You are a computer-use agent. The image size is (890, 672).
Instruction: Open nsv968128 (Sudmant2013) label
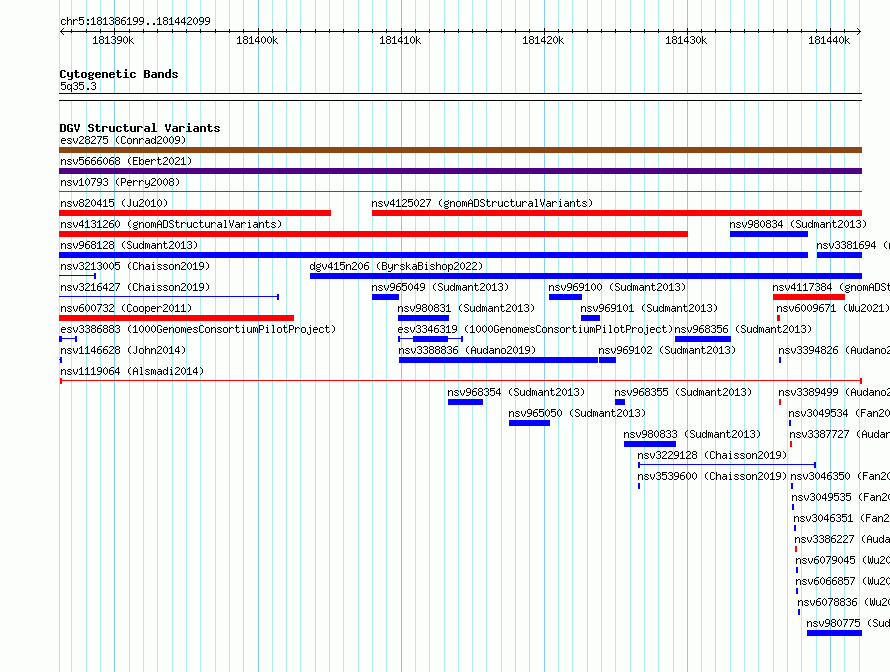point(129,245)
